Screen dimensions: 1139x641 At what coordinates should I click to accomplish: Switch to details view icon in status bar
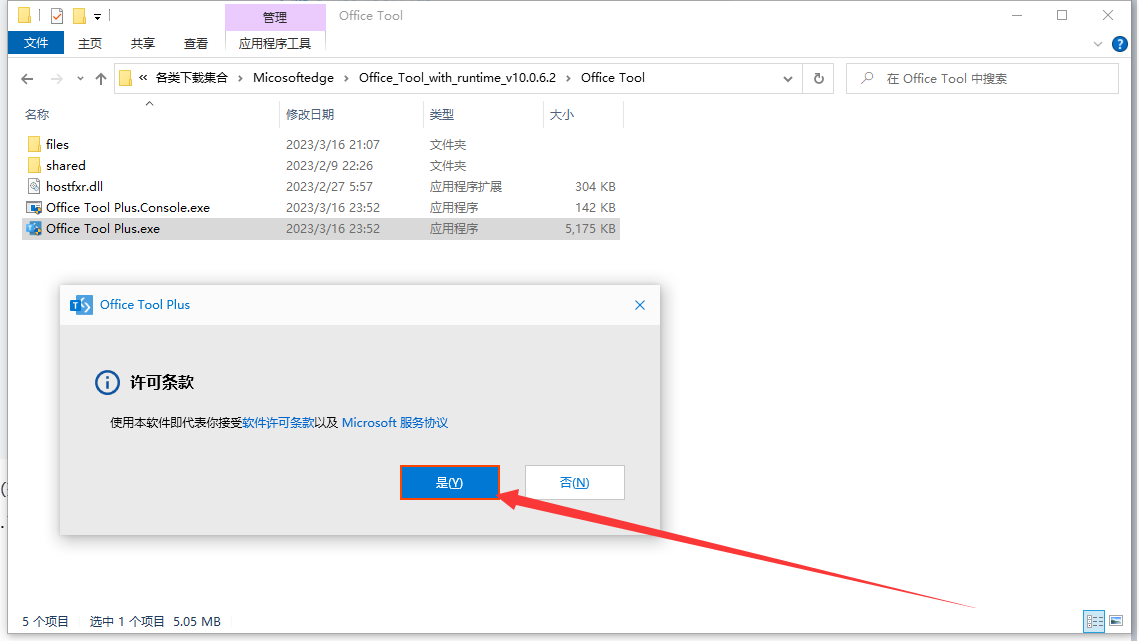point(1094,621)
